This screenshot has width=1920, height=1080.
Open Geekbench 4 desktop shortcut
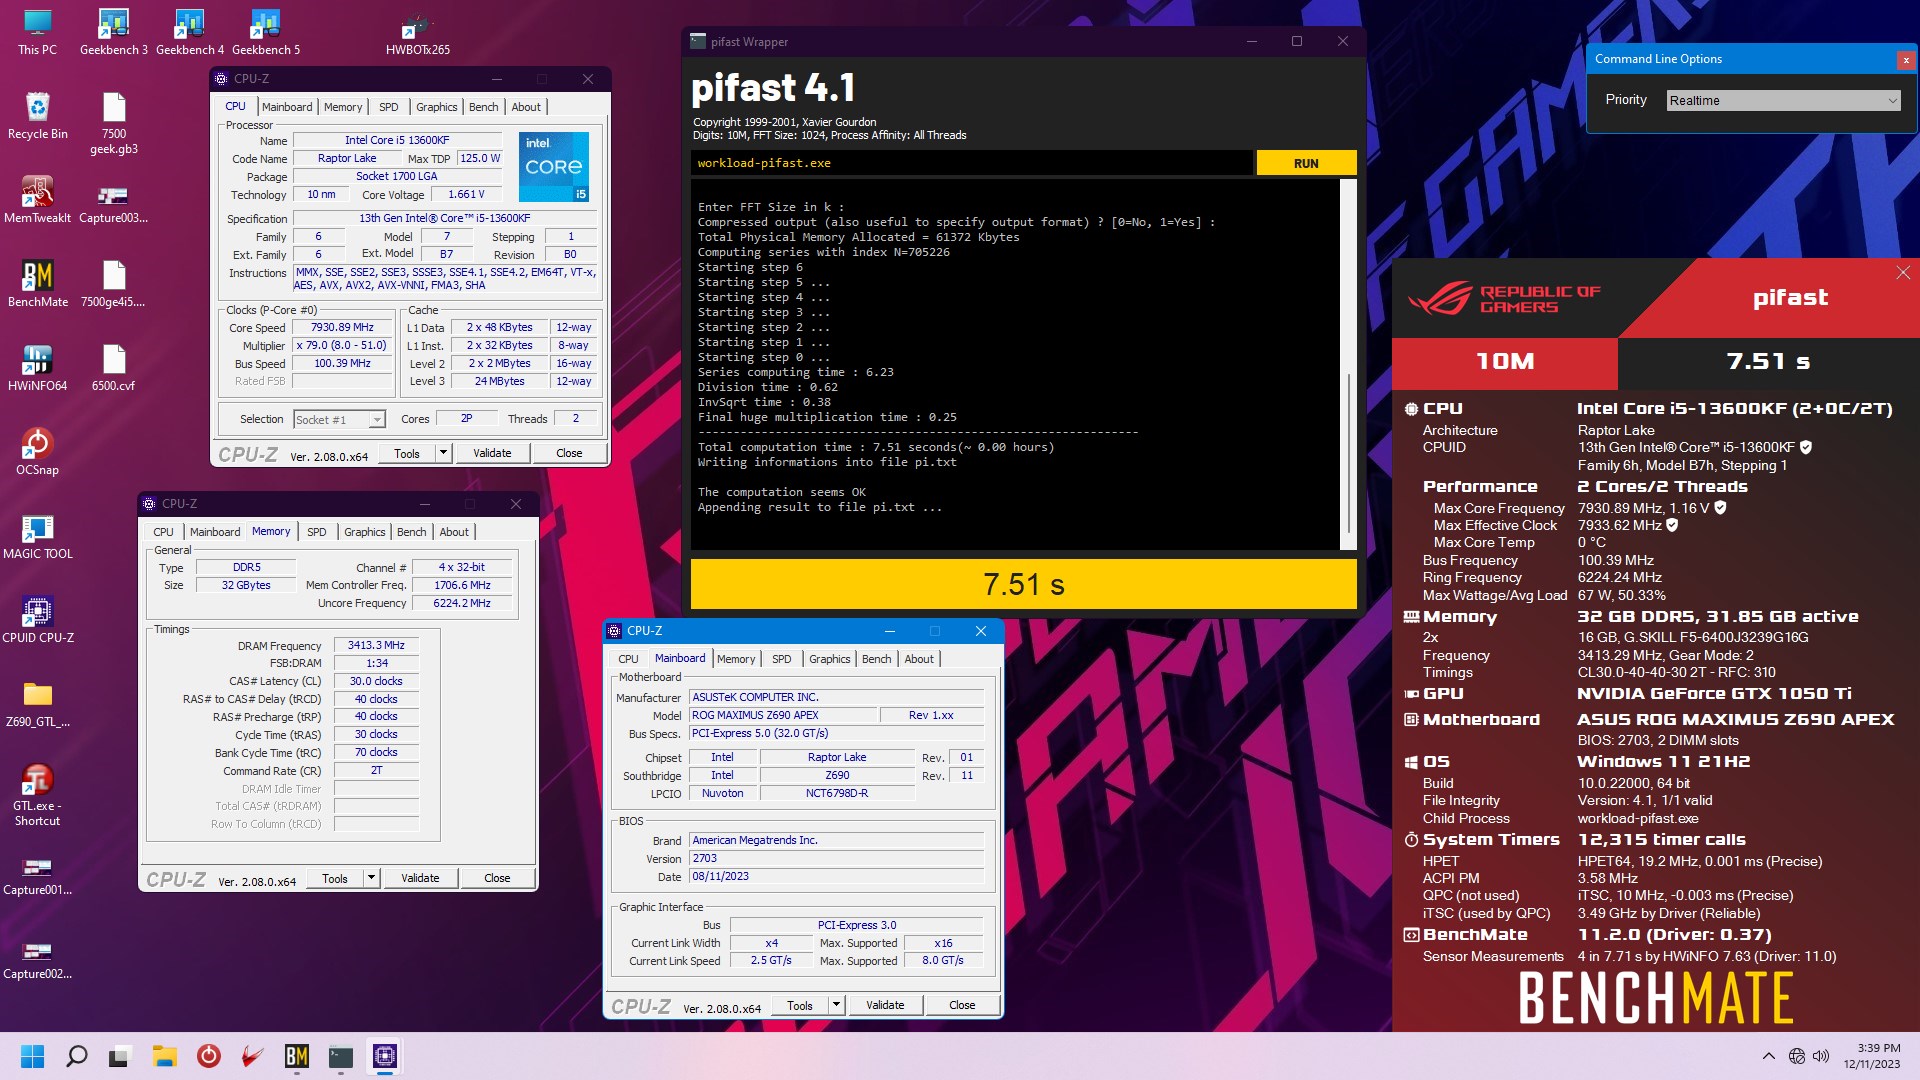(190, 32)
